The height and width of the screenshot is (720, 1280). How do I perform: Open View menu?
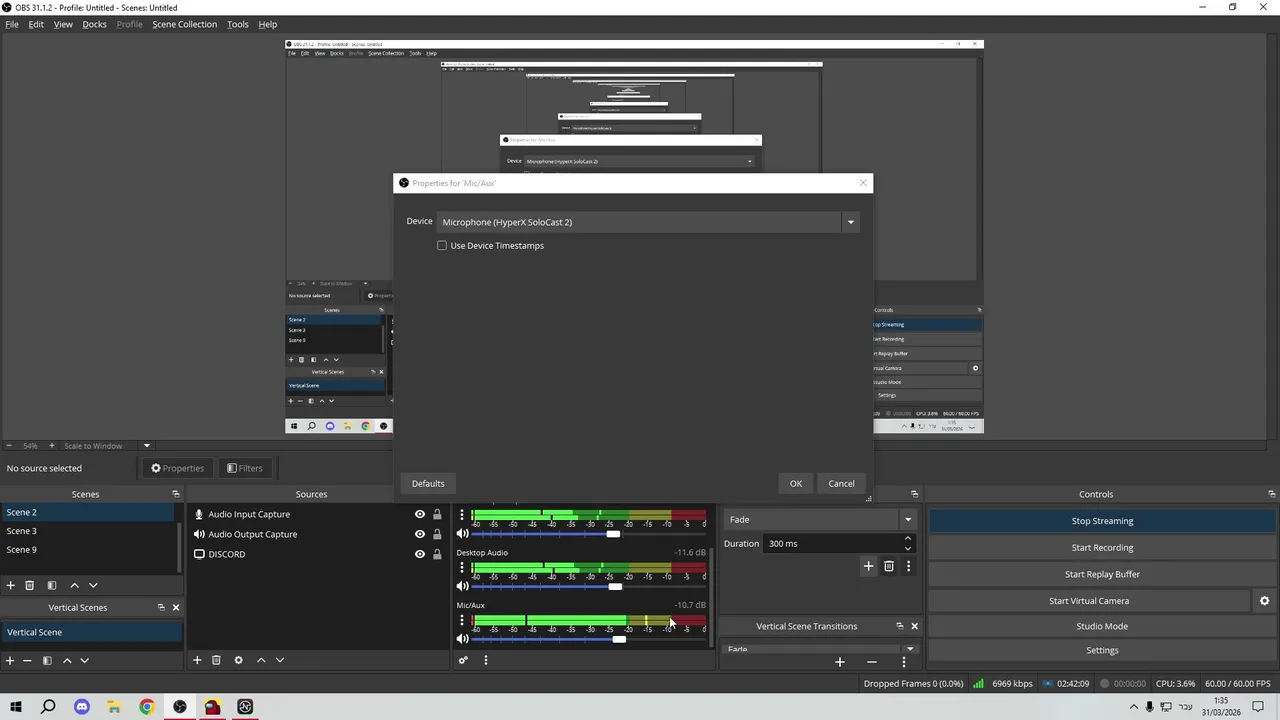point(63,24)
